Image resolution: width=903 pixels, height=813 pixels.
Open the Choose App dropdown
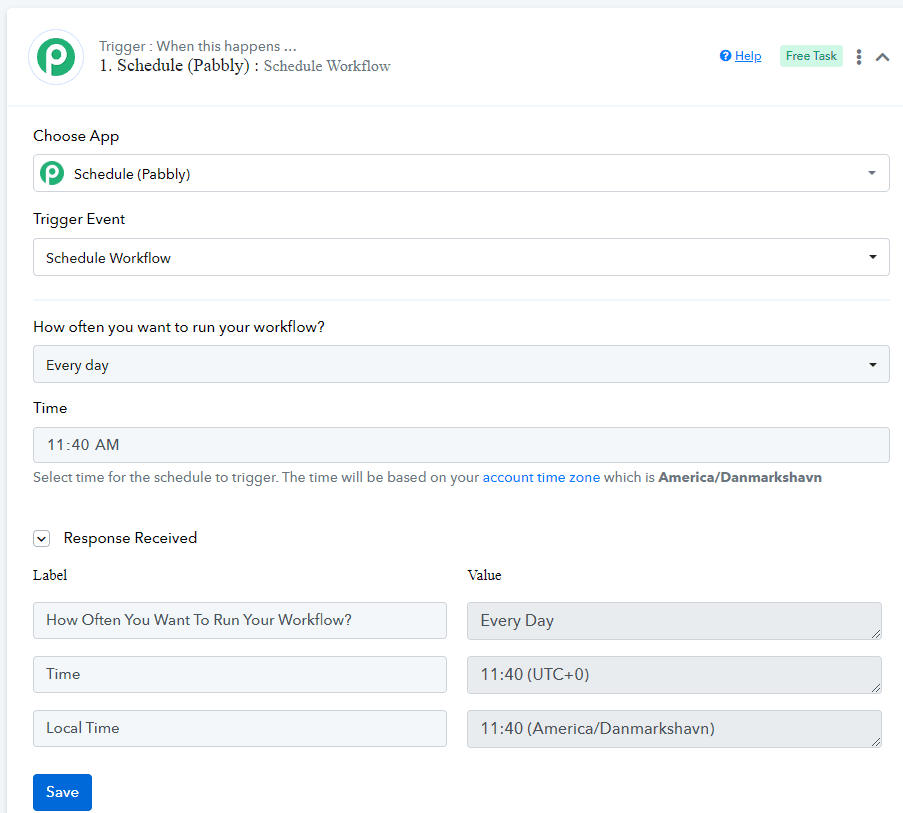[461, 173]
